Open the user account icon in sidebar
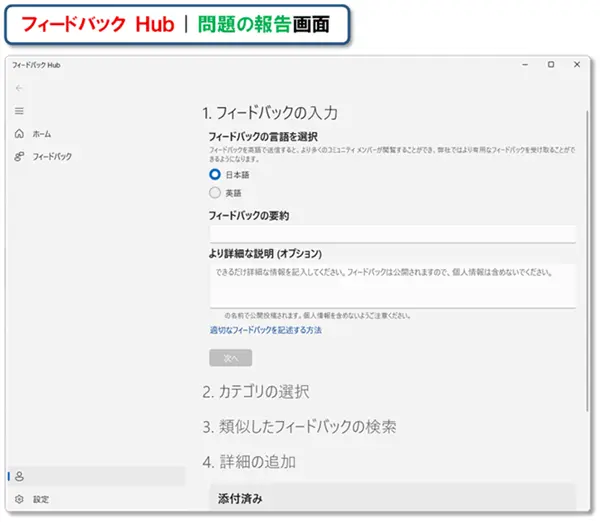This screenshot has width=600, height=522. tap(19, 476)
